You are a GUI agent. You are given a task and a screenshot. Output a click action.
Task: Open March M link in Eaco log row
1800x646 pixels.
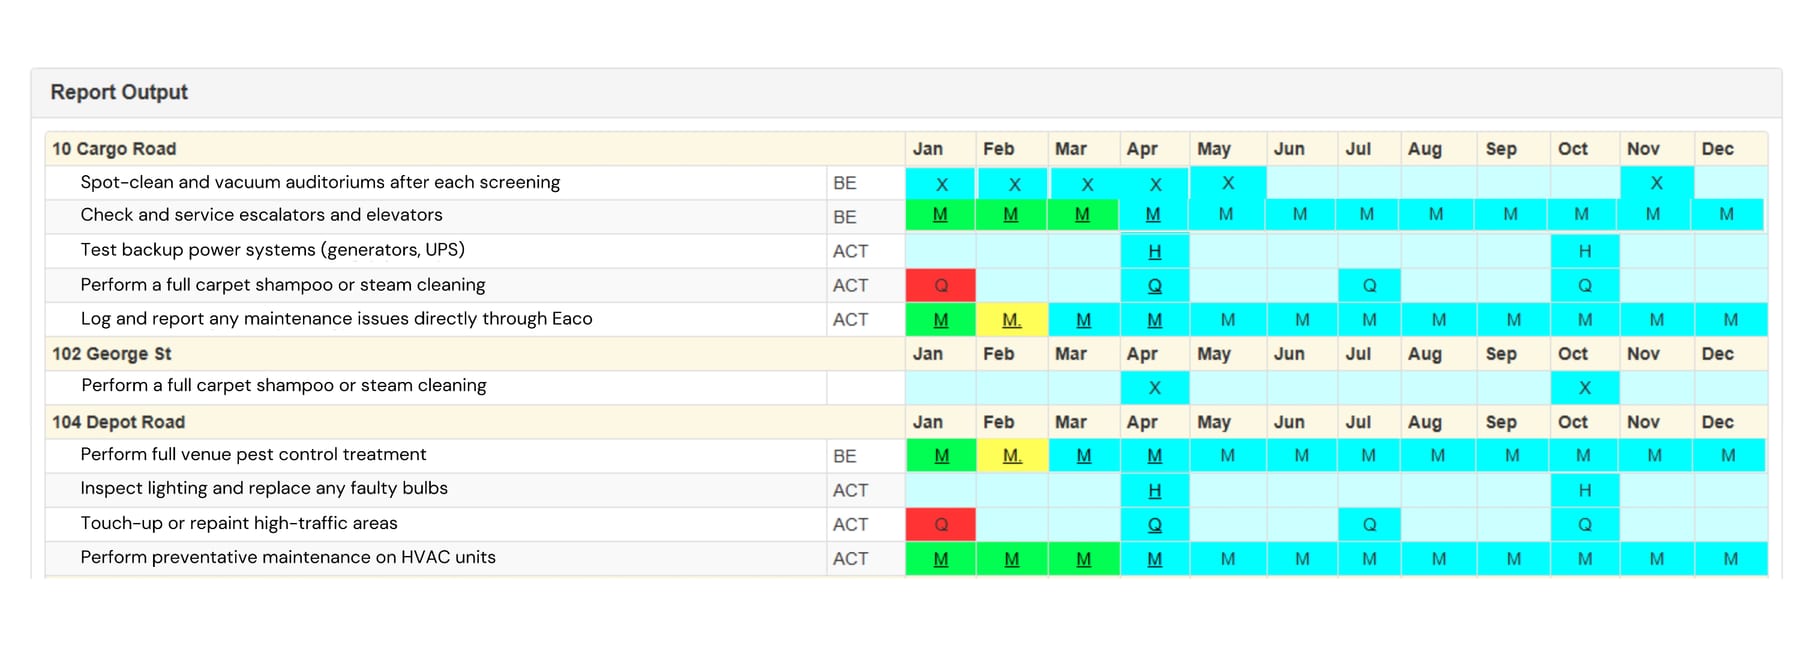pyautogui.click(x=1084, y=320)
